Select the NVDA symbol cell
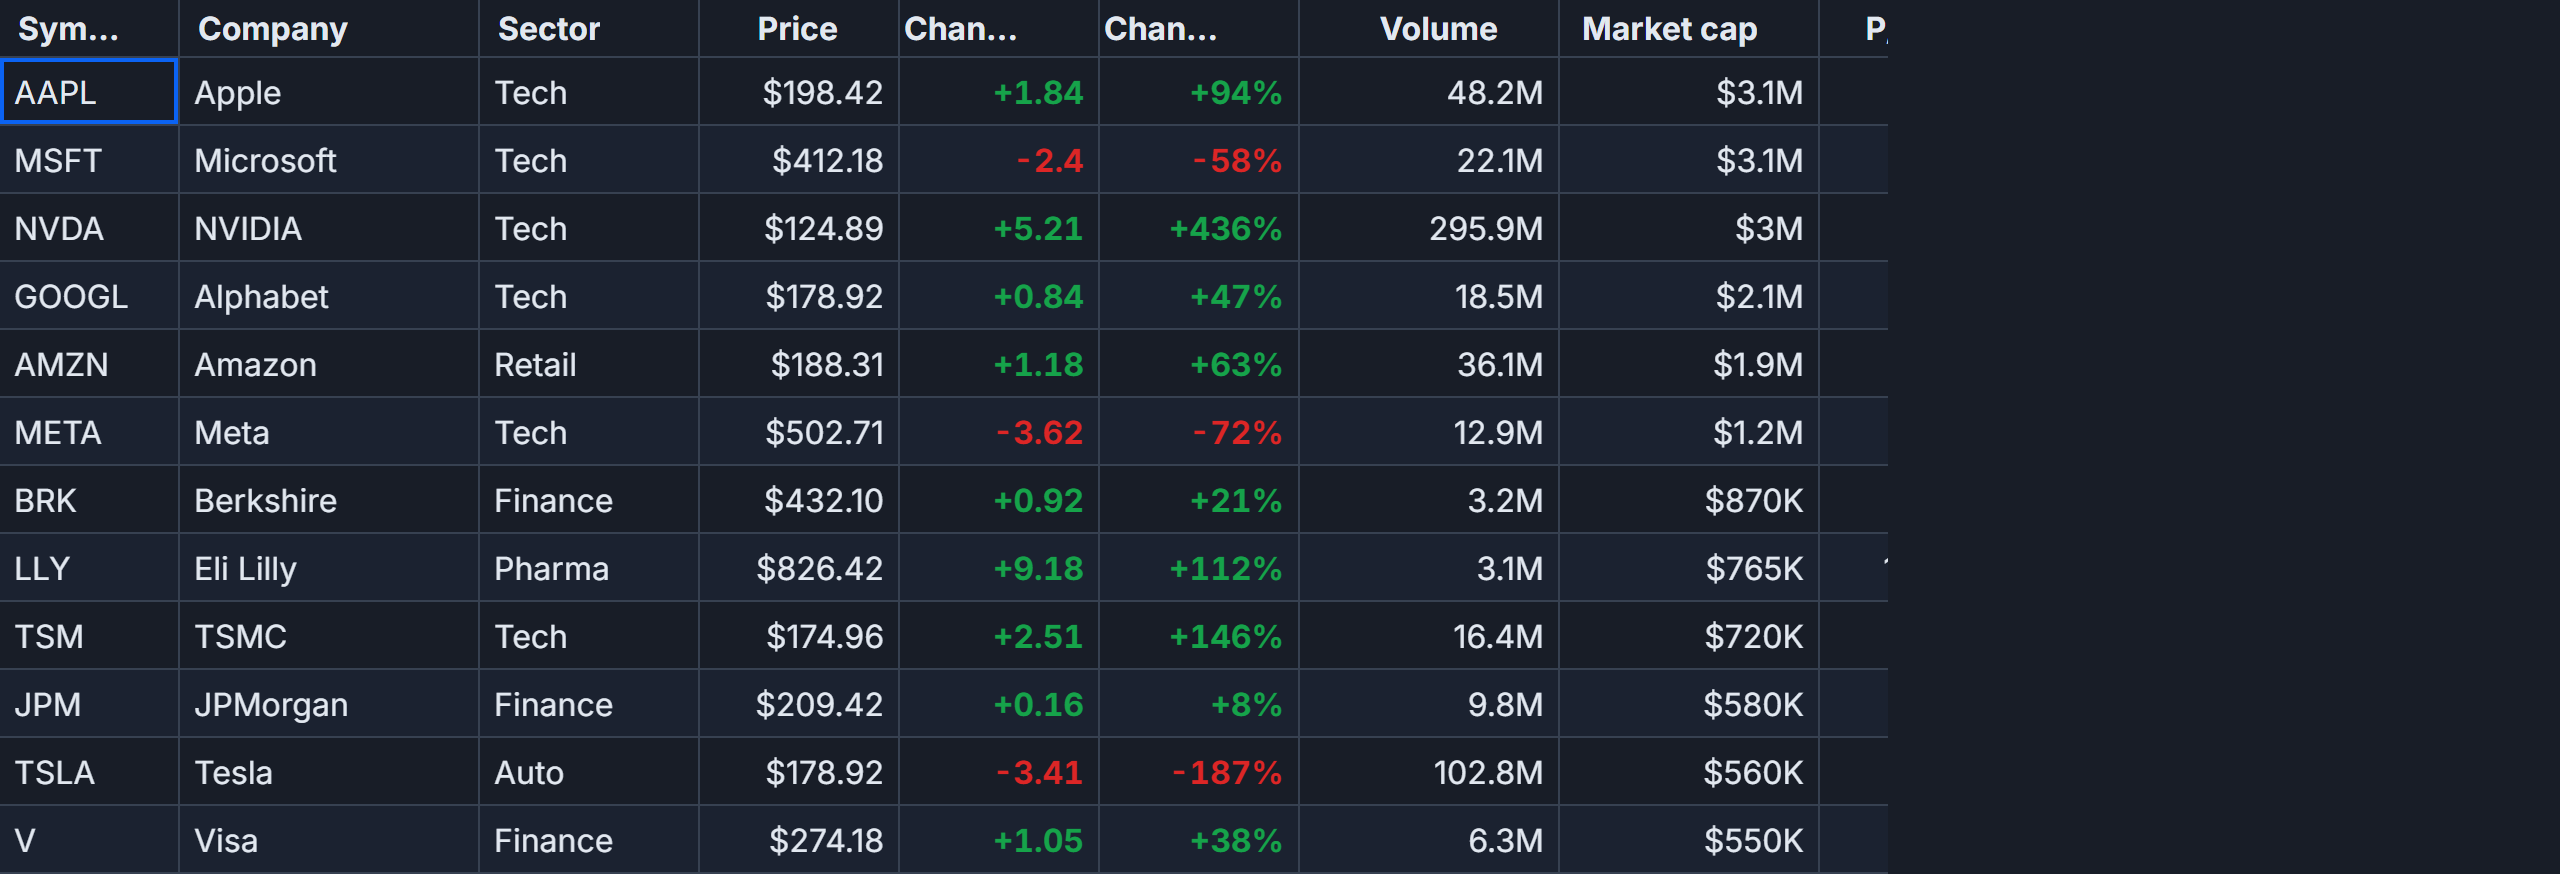 click(x=89, y=228)
